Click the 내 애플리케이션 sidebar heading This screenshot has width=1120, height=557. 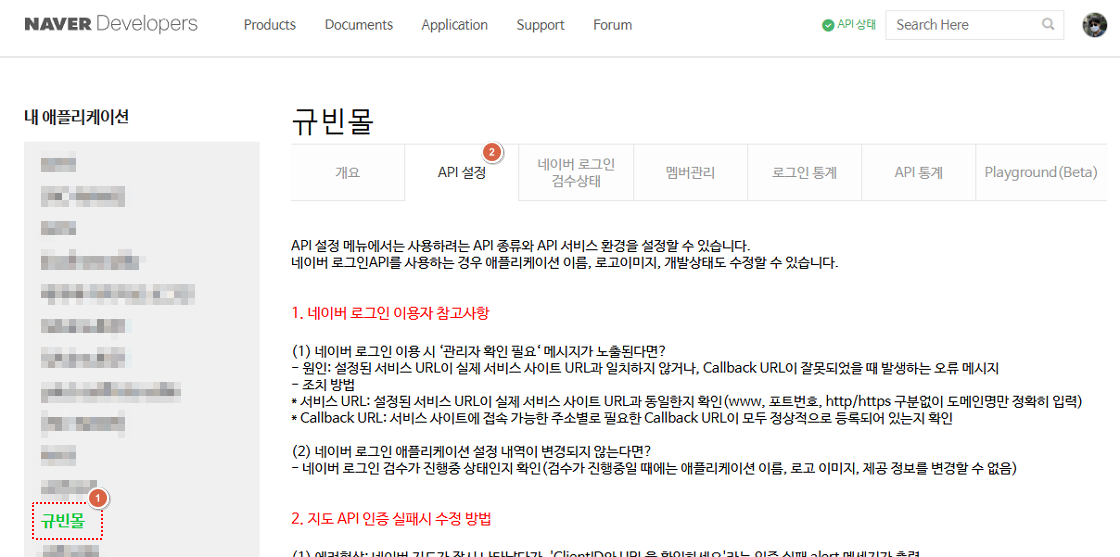click(x=76, y=117)
